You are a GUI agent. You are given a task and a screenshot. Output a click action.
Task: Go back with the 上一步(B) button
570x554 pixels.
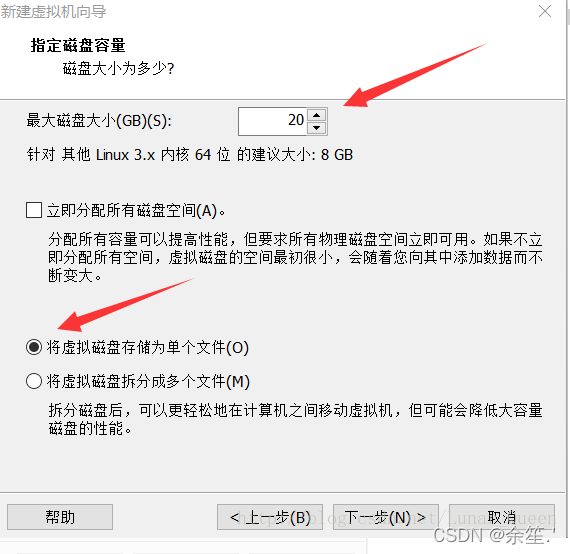(x=270, y=517)
